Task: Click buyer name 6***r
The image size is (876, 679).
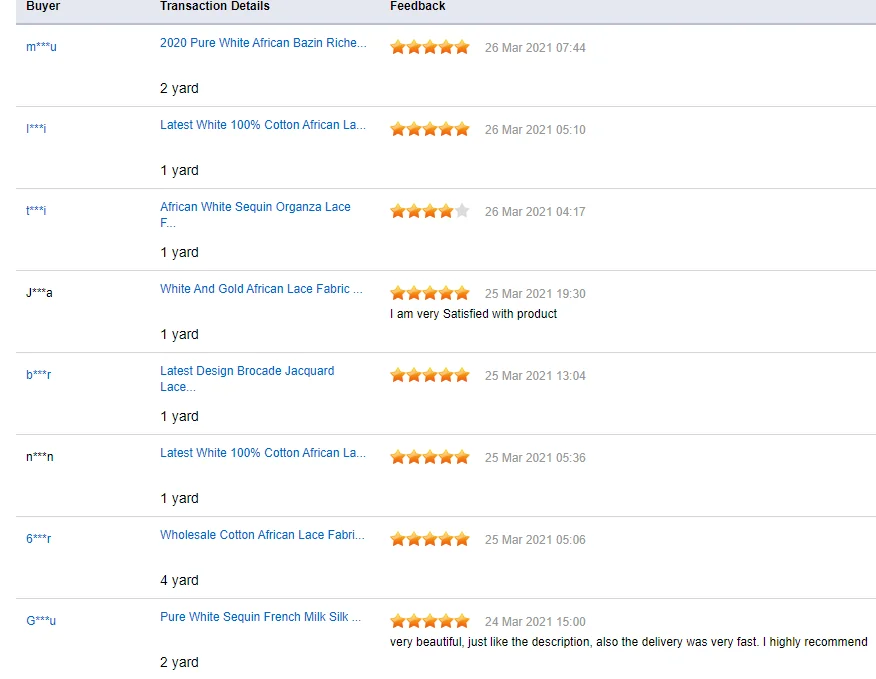Action: point(39,539)
